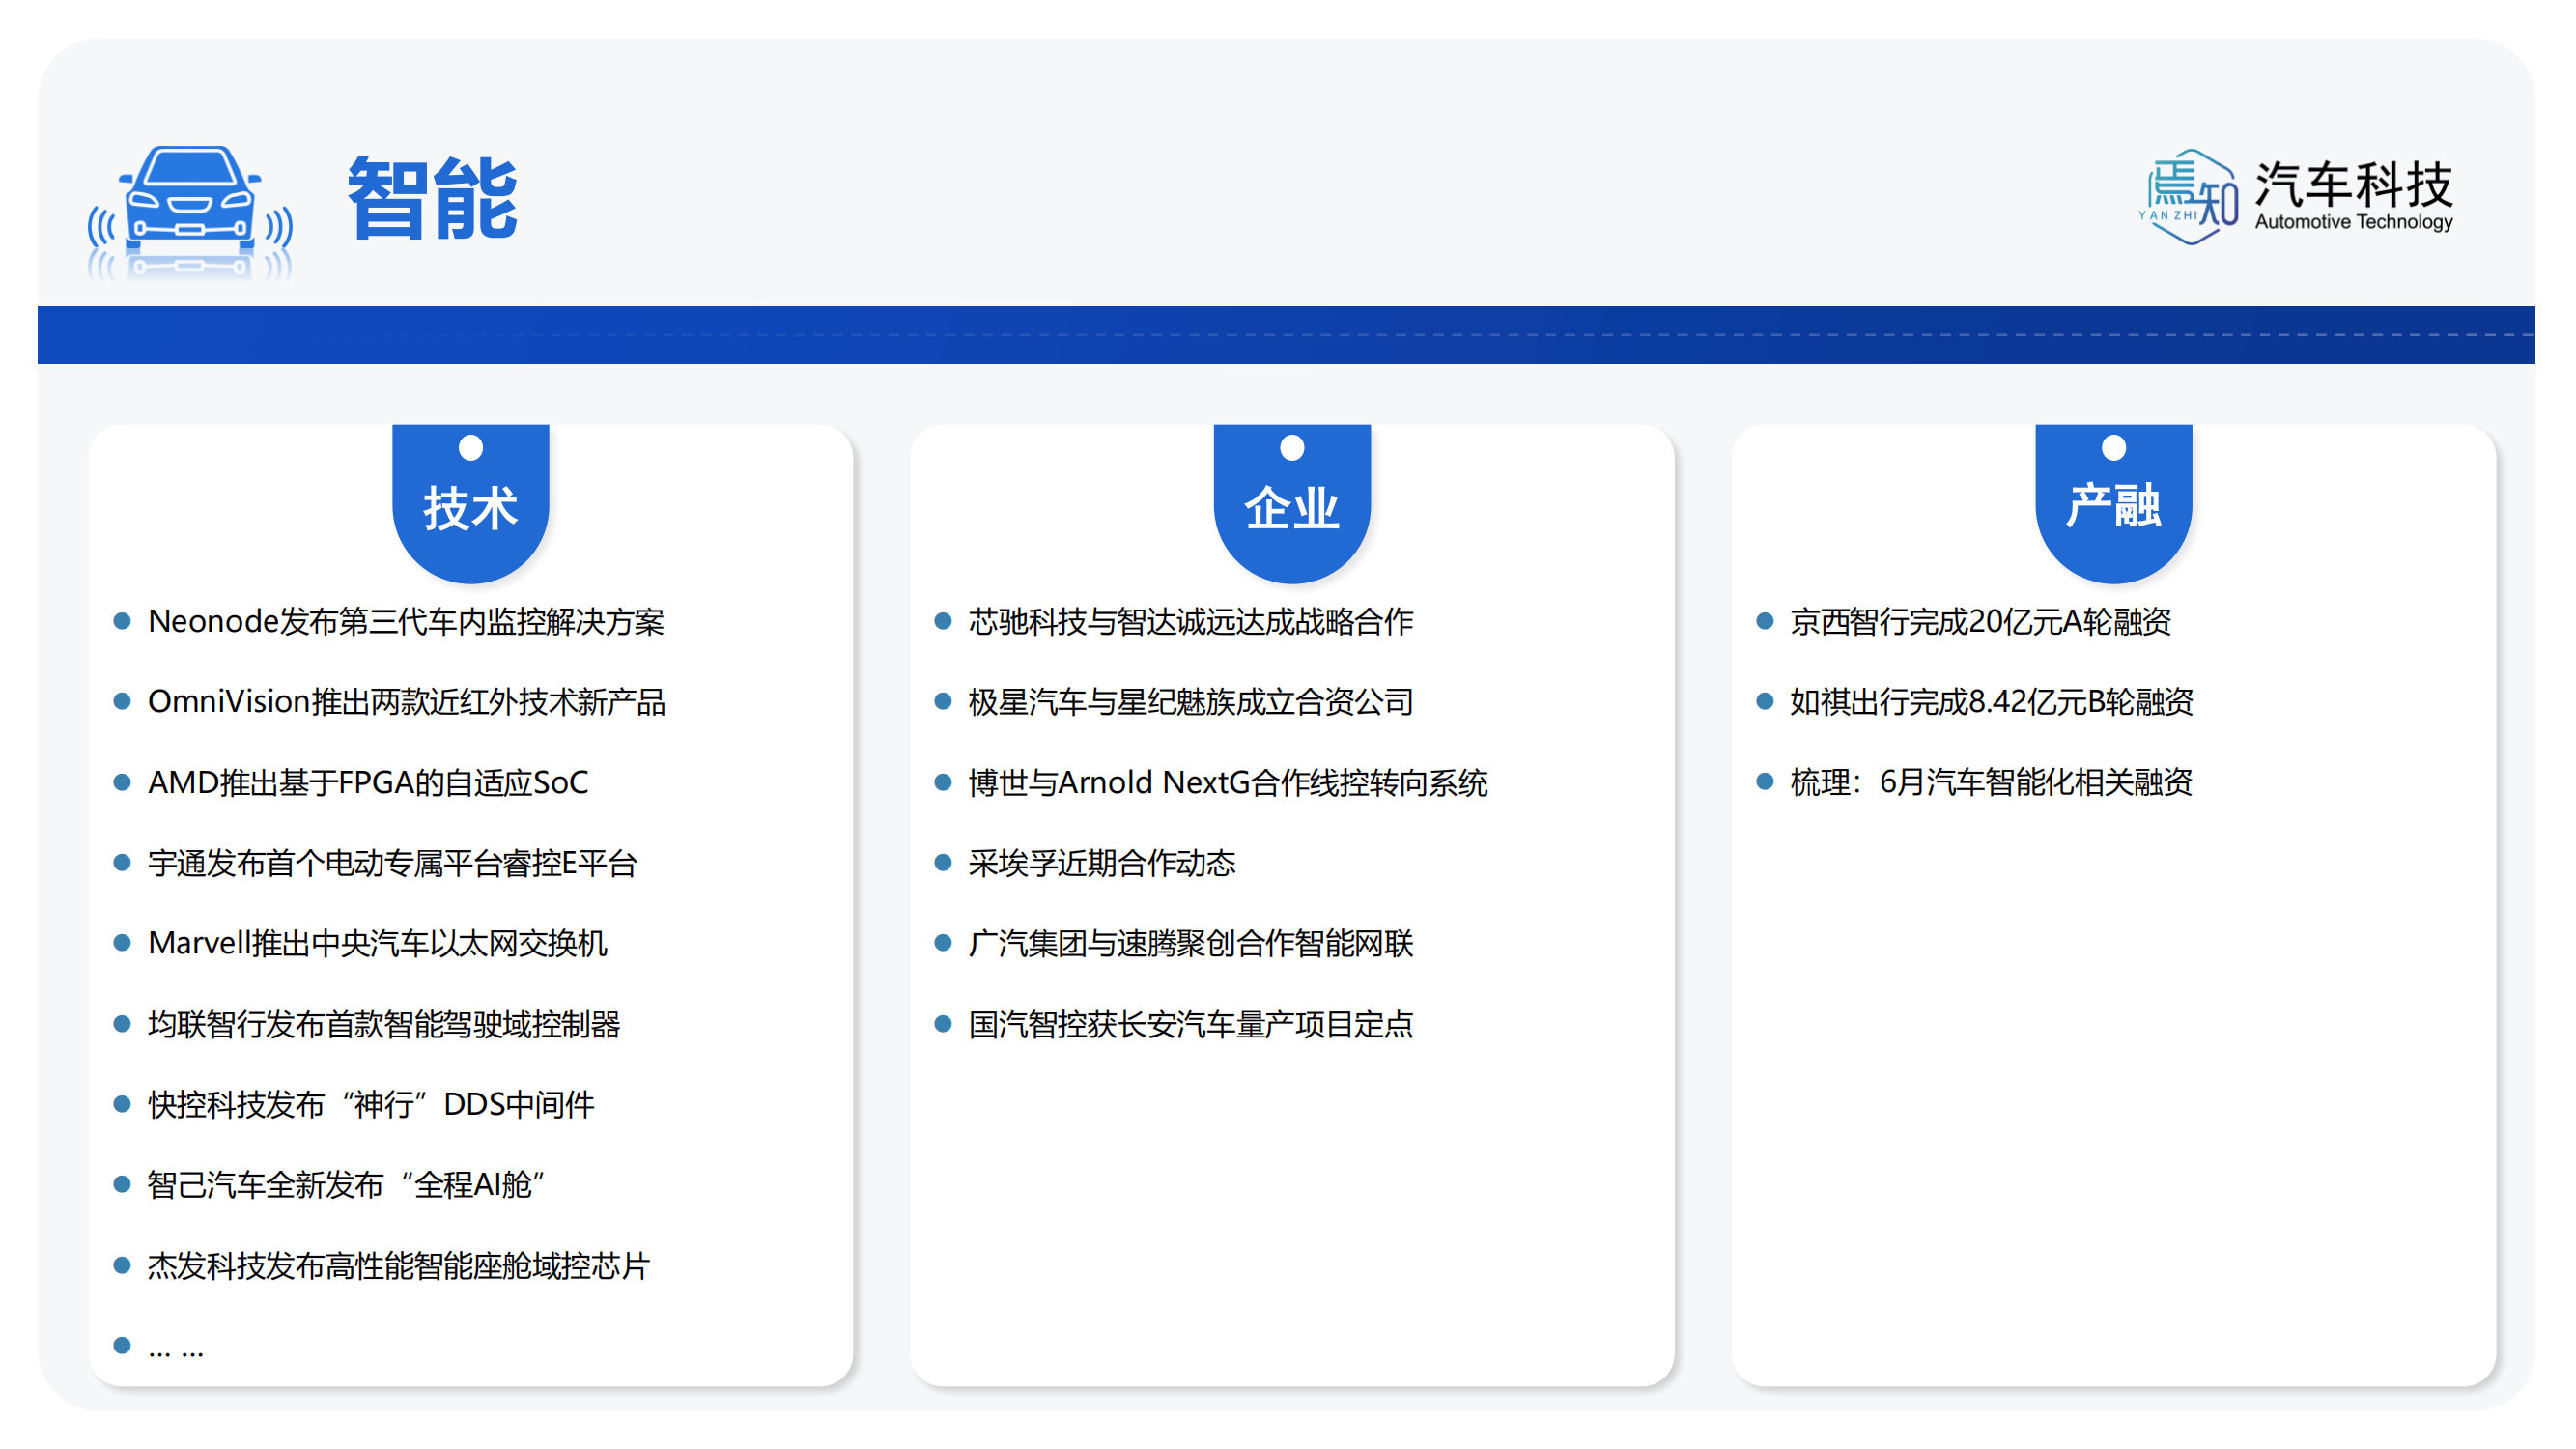Open 国汽智控获长安汽车量产项目定点 item

coord(1191,1024)
